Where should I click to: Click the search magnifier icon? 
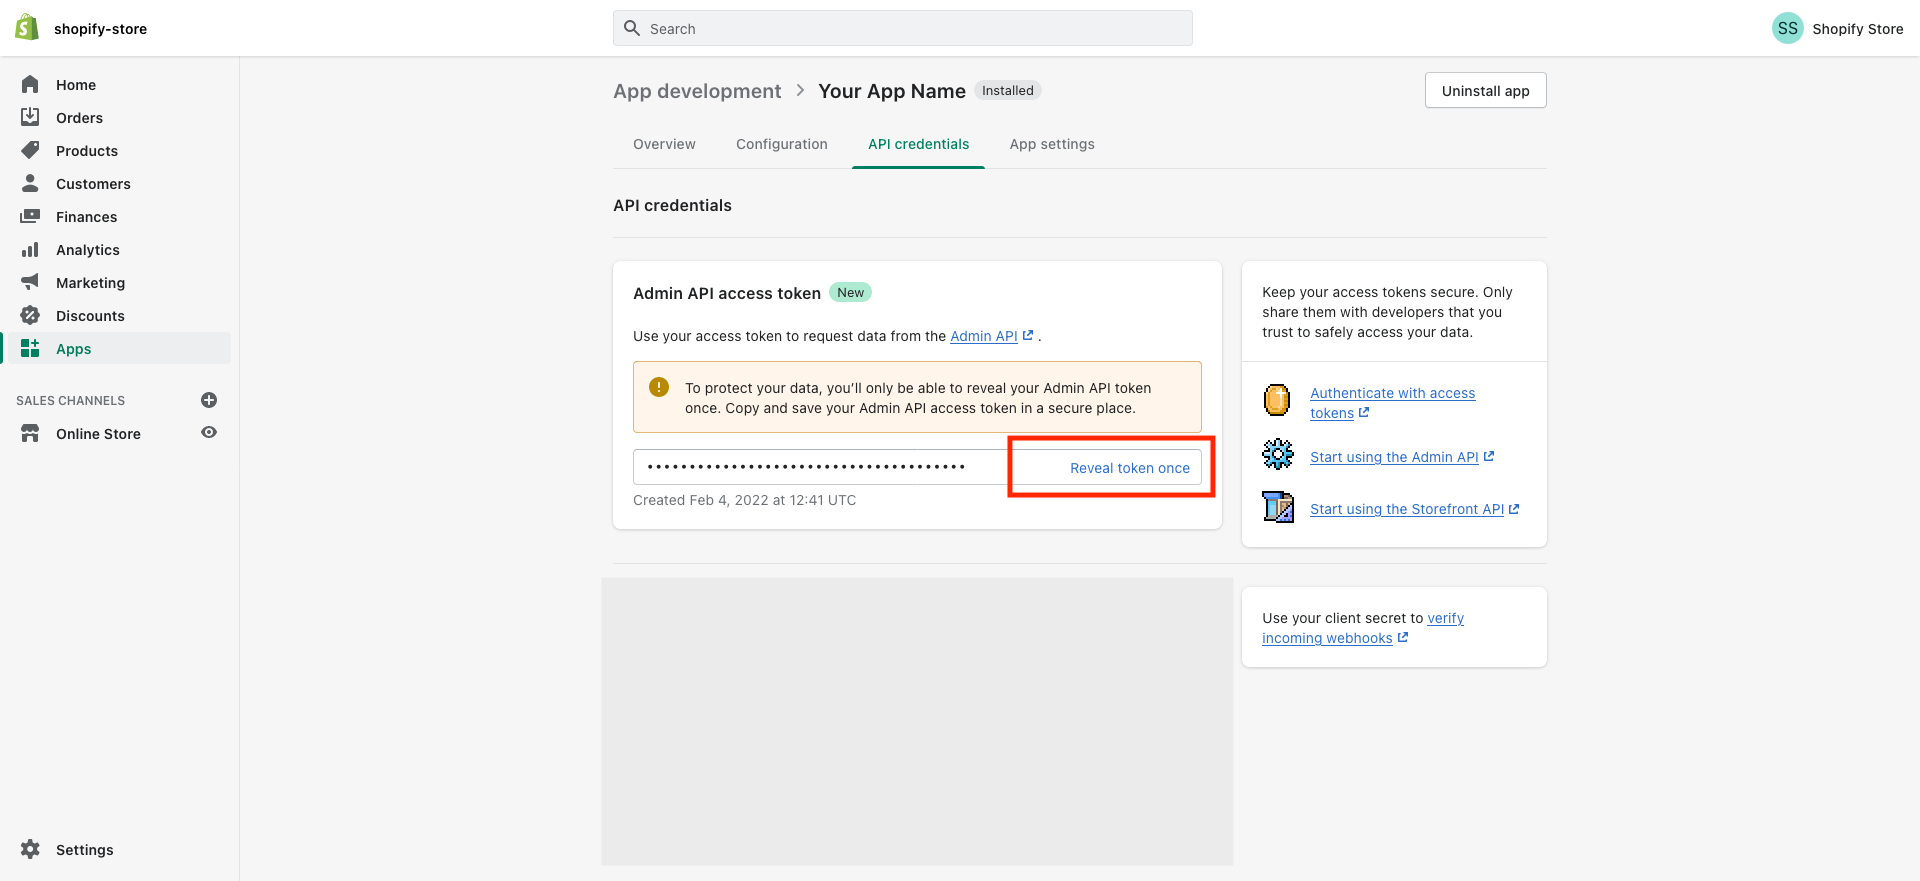point(632,28)
